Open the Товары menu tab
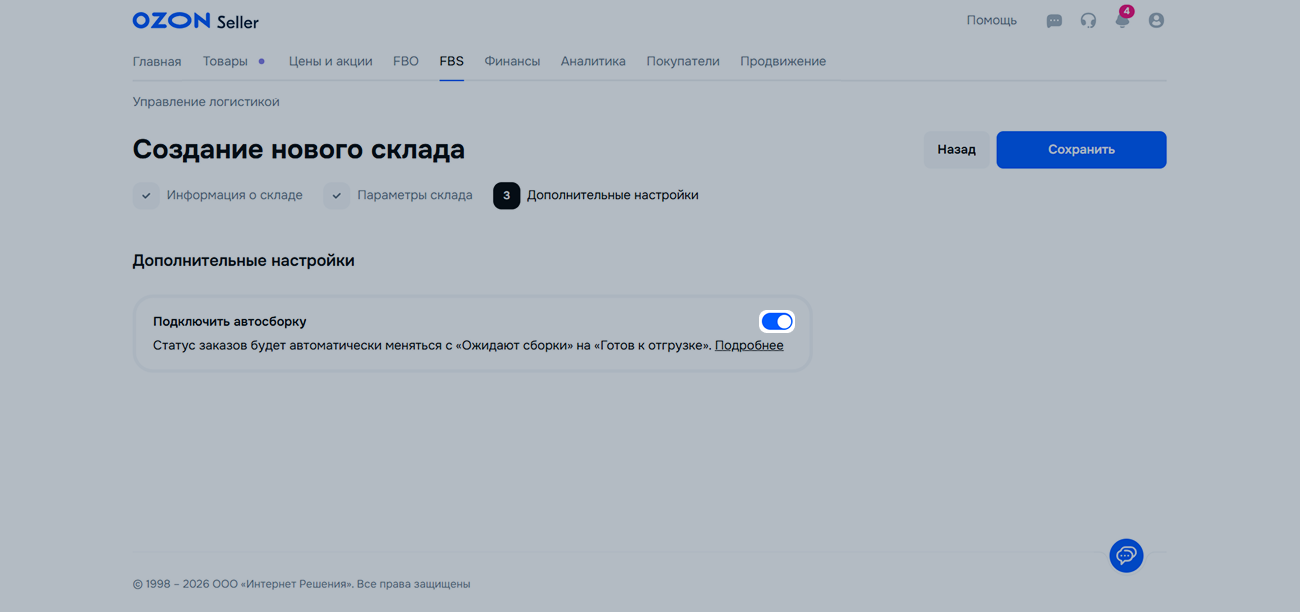1300x612 pixels. (225, 62)
